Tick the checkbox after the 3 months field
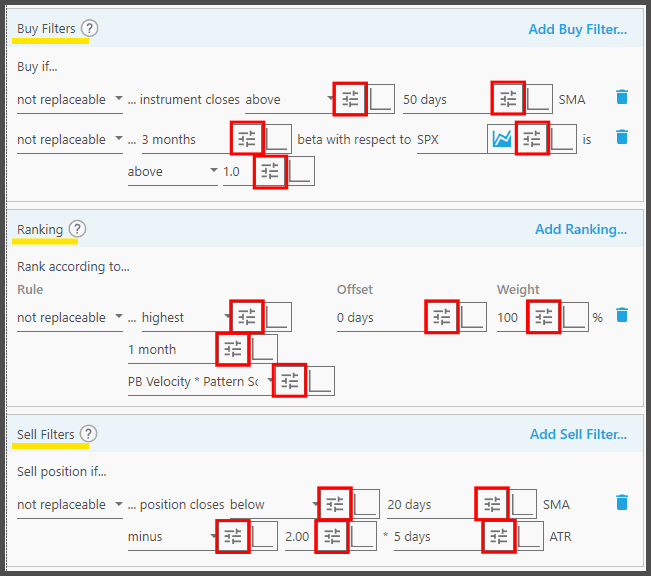Image resolution: width=651 pixels, height=576 pixels. 278,139
